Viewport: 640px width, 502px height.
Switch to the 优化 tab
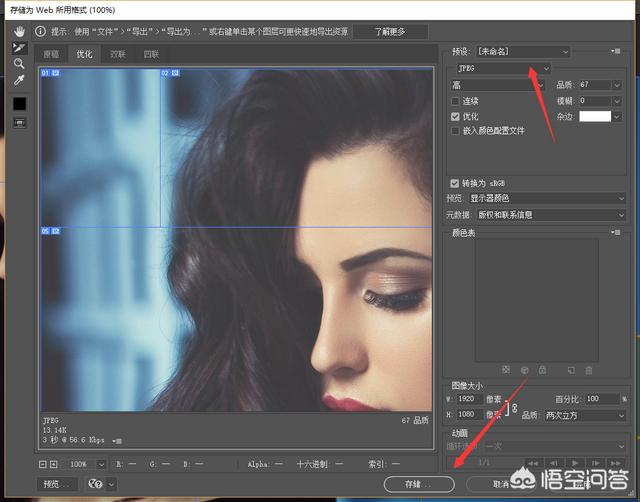click(84, 54)
